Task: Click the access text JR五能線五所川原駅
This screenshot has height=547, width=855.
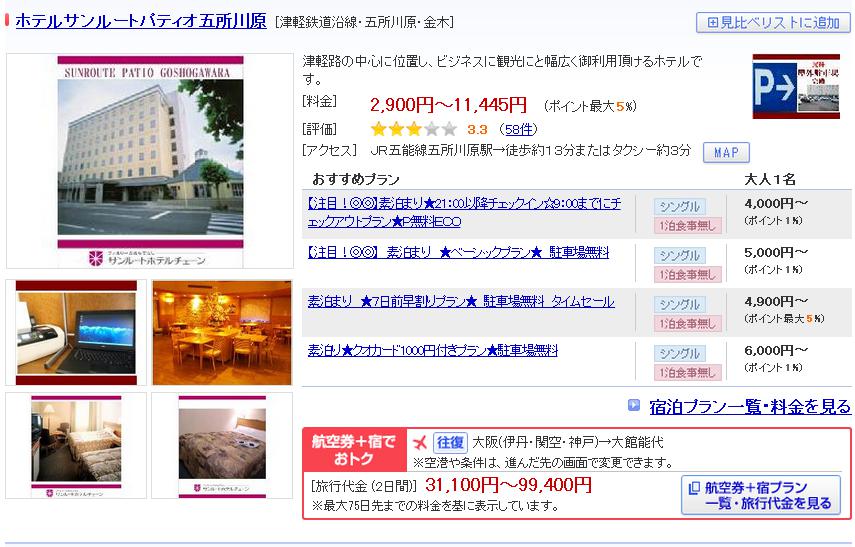Action: click(431, 151)
